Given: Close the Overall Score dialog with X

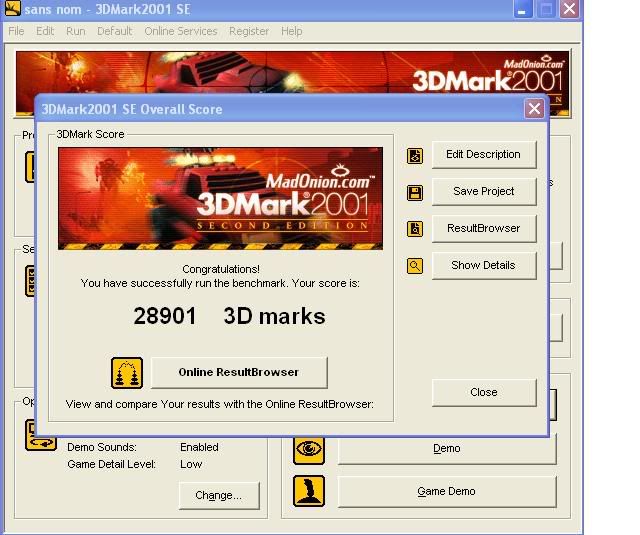Looking at the screenshot, I should tap(534, 109).
